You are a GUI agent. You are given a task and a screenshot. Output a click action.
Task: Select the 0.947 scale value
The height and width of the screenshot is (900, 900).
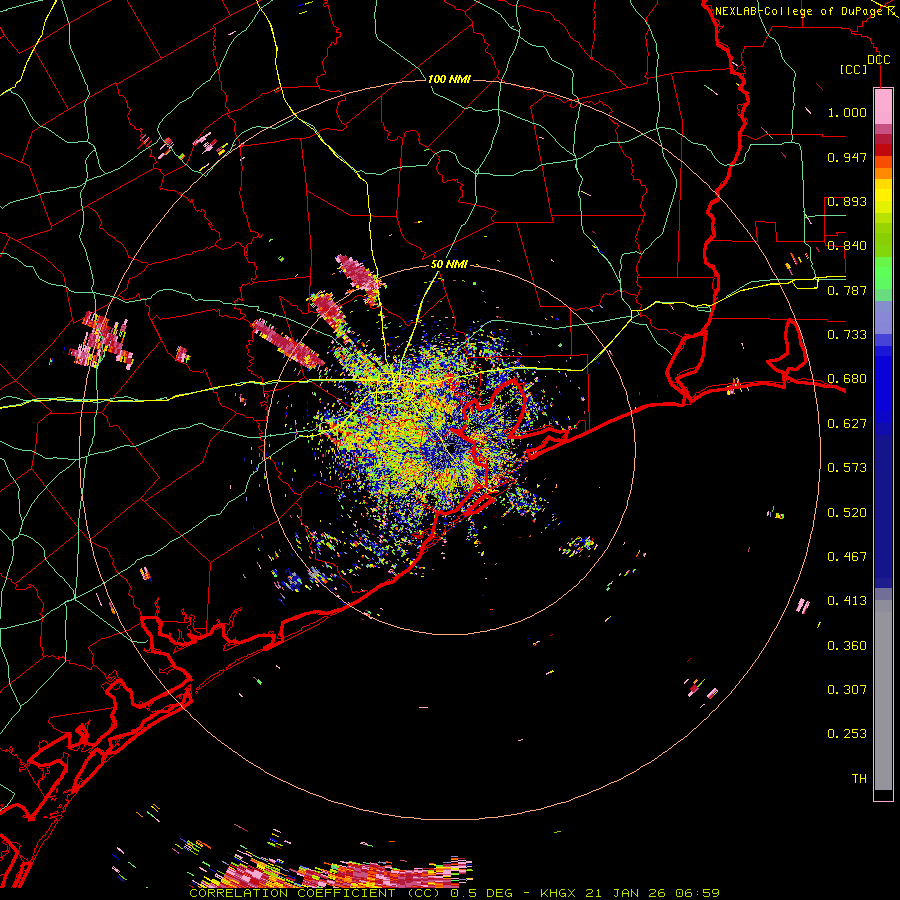pyautogui.click(x=847, y=157)
